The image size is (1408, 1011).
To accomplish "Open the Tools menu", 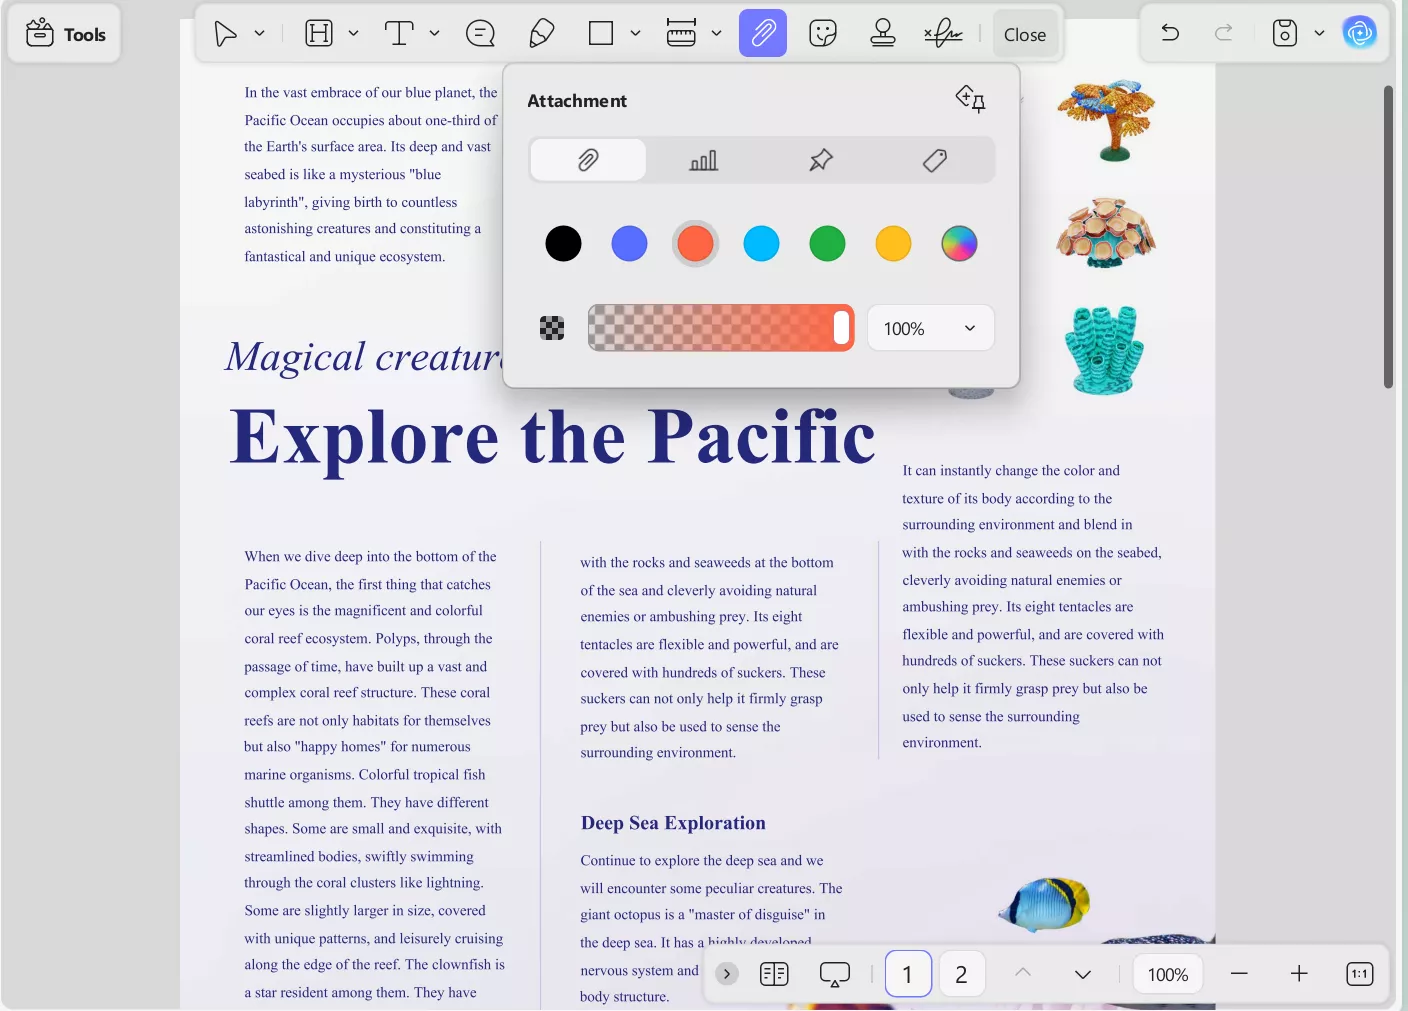I will pyautogui.click(x=65, y=34).
